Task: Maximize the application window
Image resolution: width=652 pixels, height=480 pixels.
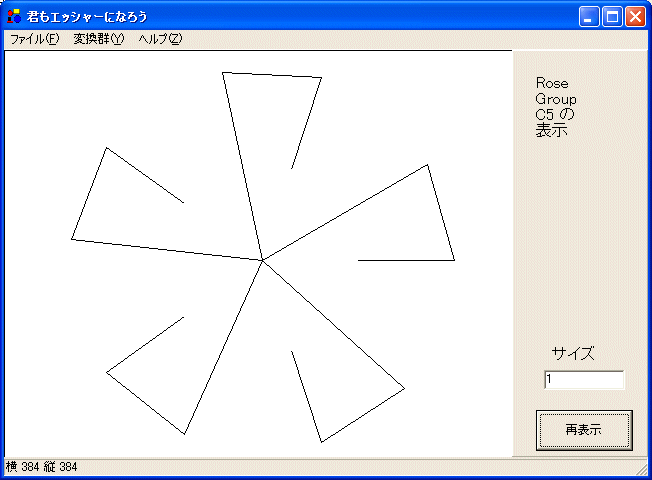Action: point(612,16)
